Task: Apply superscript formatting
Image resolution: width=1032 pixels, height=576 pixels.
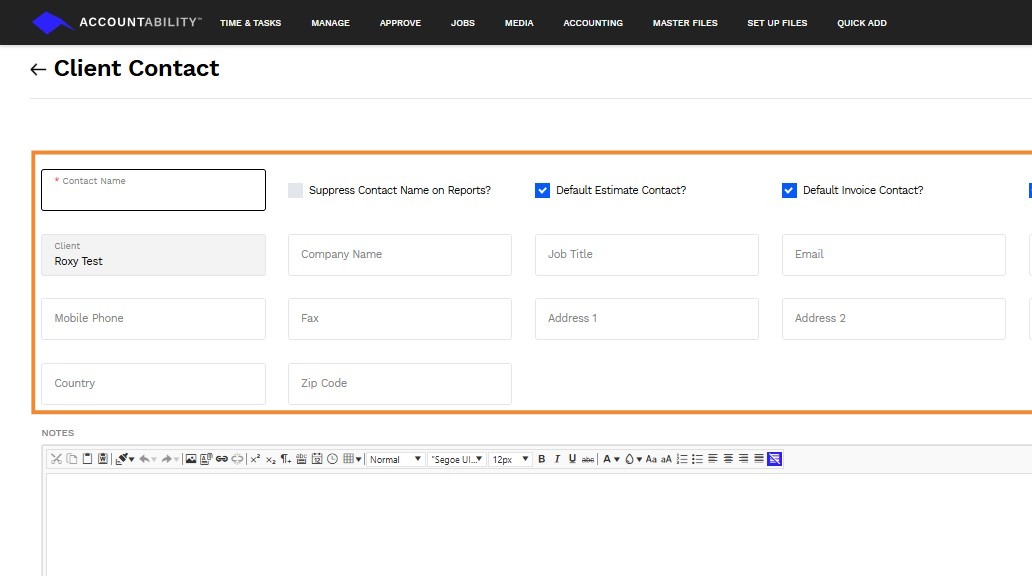Action: click(255, 459)
